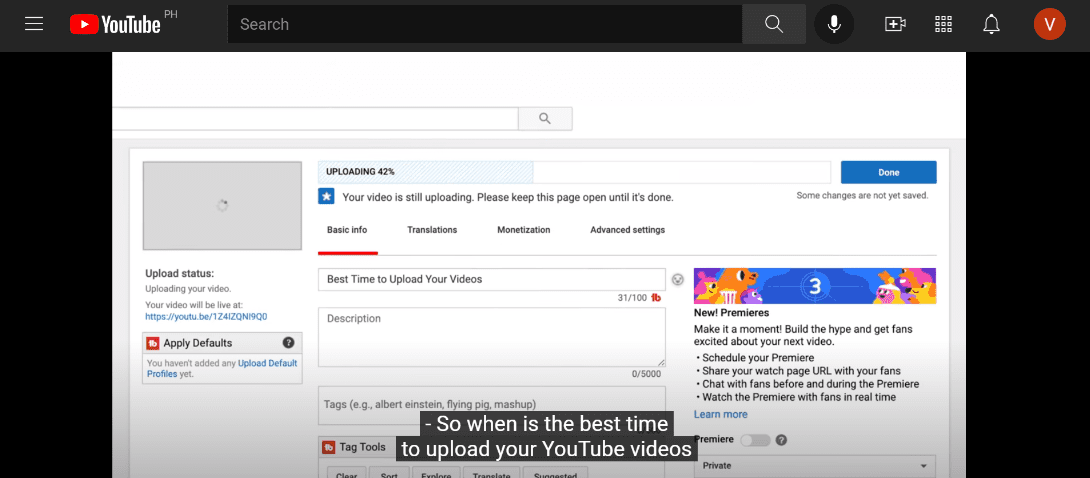This screenshot has width=1090, height=478.
Task: Open the Private visibility dropdown
Action: pos(815,465)
